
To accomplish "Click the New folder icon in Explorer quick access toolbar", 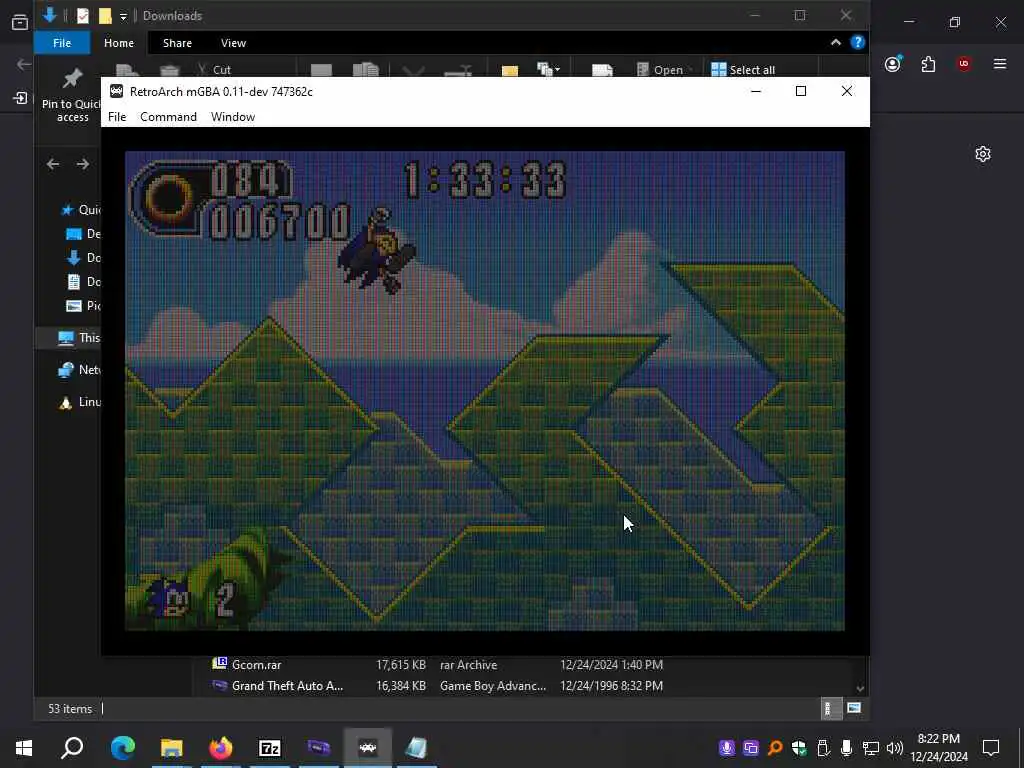I will [104, 16].
